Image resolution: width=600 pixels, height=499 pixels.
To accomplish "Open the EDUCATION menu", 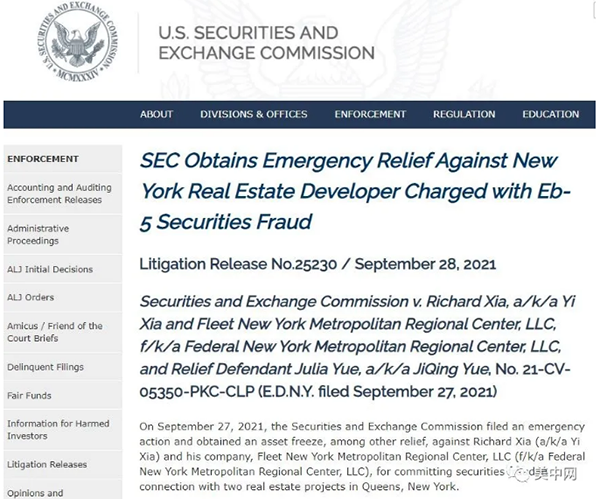I will pyautogui.click(x=550, y=114).
